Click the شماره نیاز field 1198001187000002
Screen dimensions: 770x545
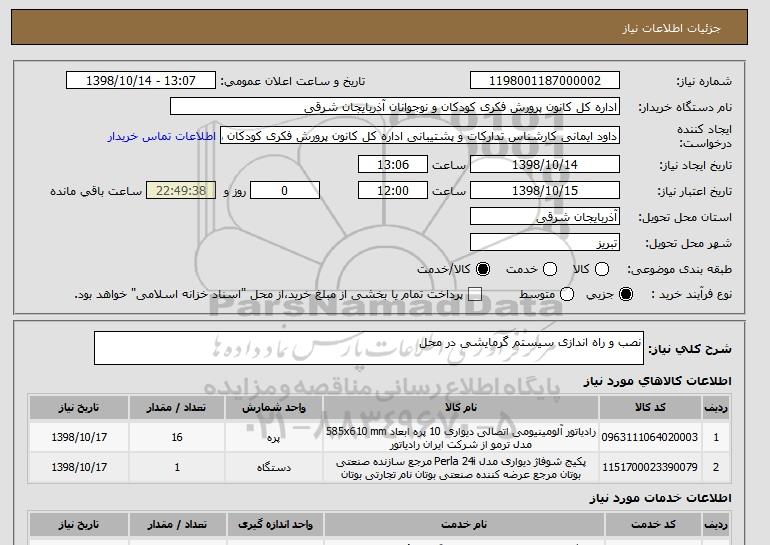(x=545, y=81)
